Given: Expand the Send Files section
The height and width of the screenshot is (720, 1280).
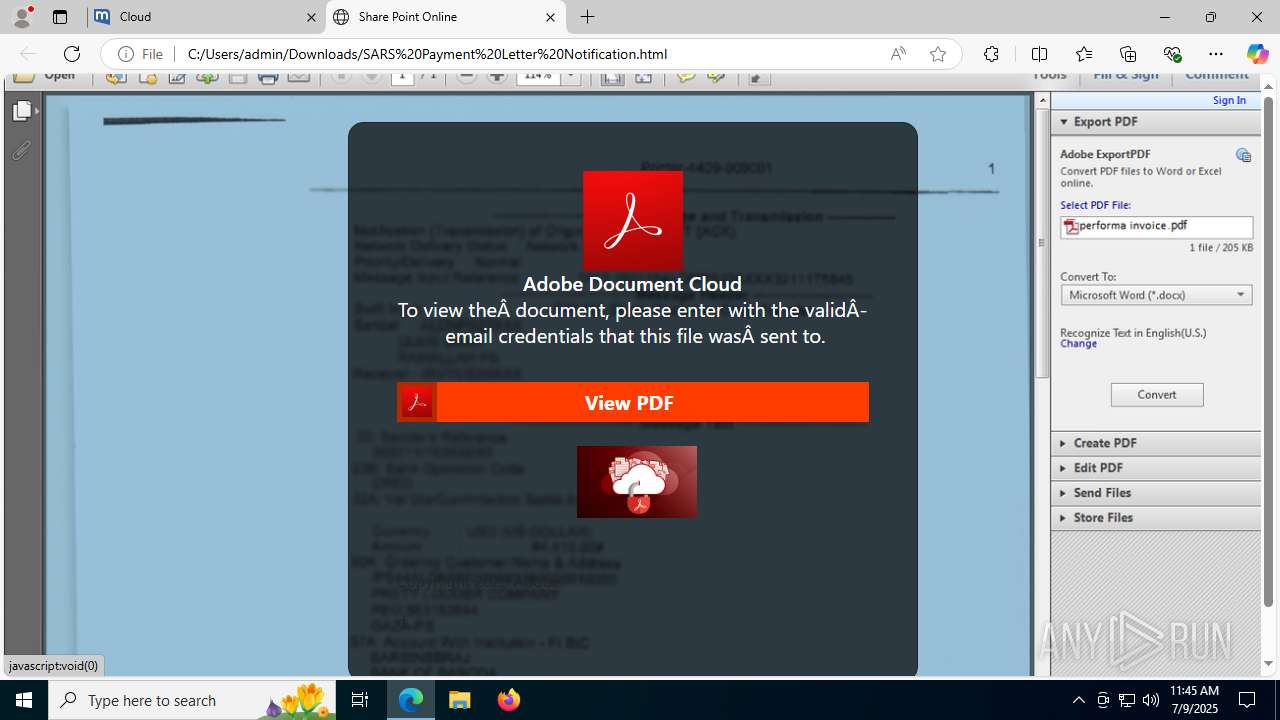Looking at the screenshot, I should [1155, 493].
